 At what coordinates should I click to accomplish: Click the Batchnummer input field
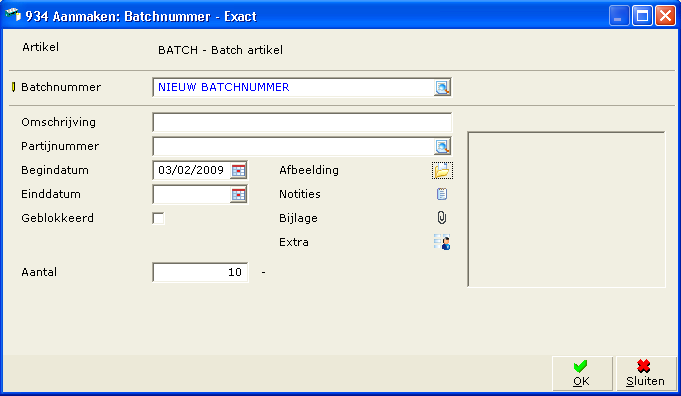click(293, 87)
